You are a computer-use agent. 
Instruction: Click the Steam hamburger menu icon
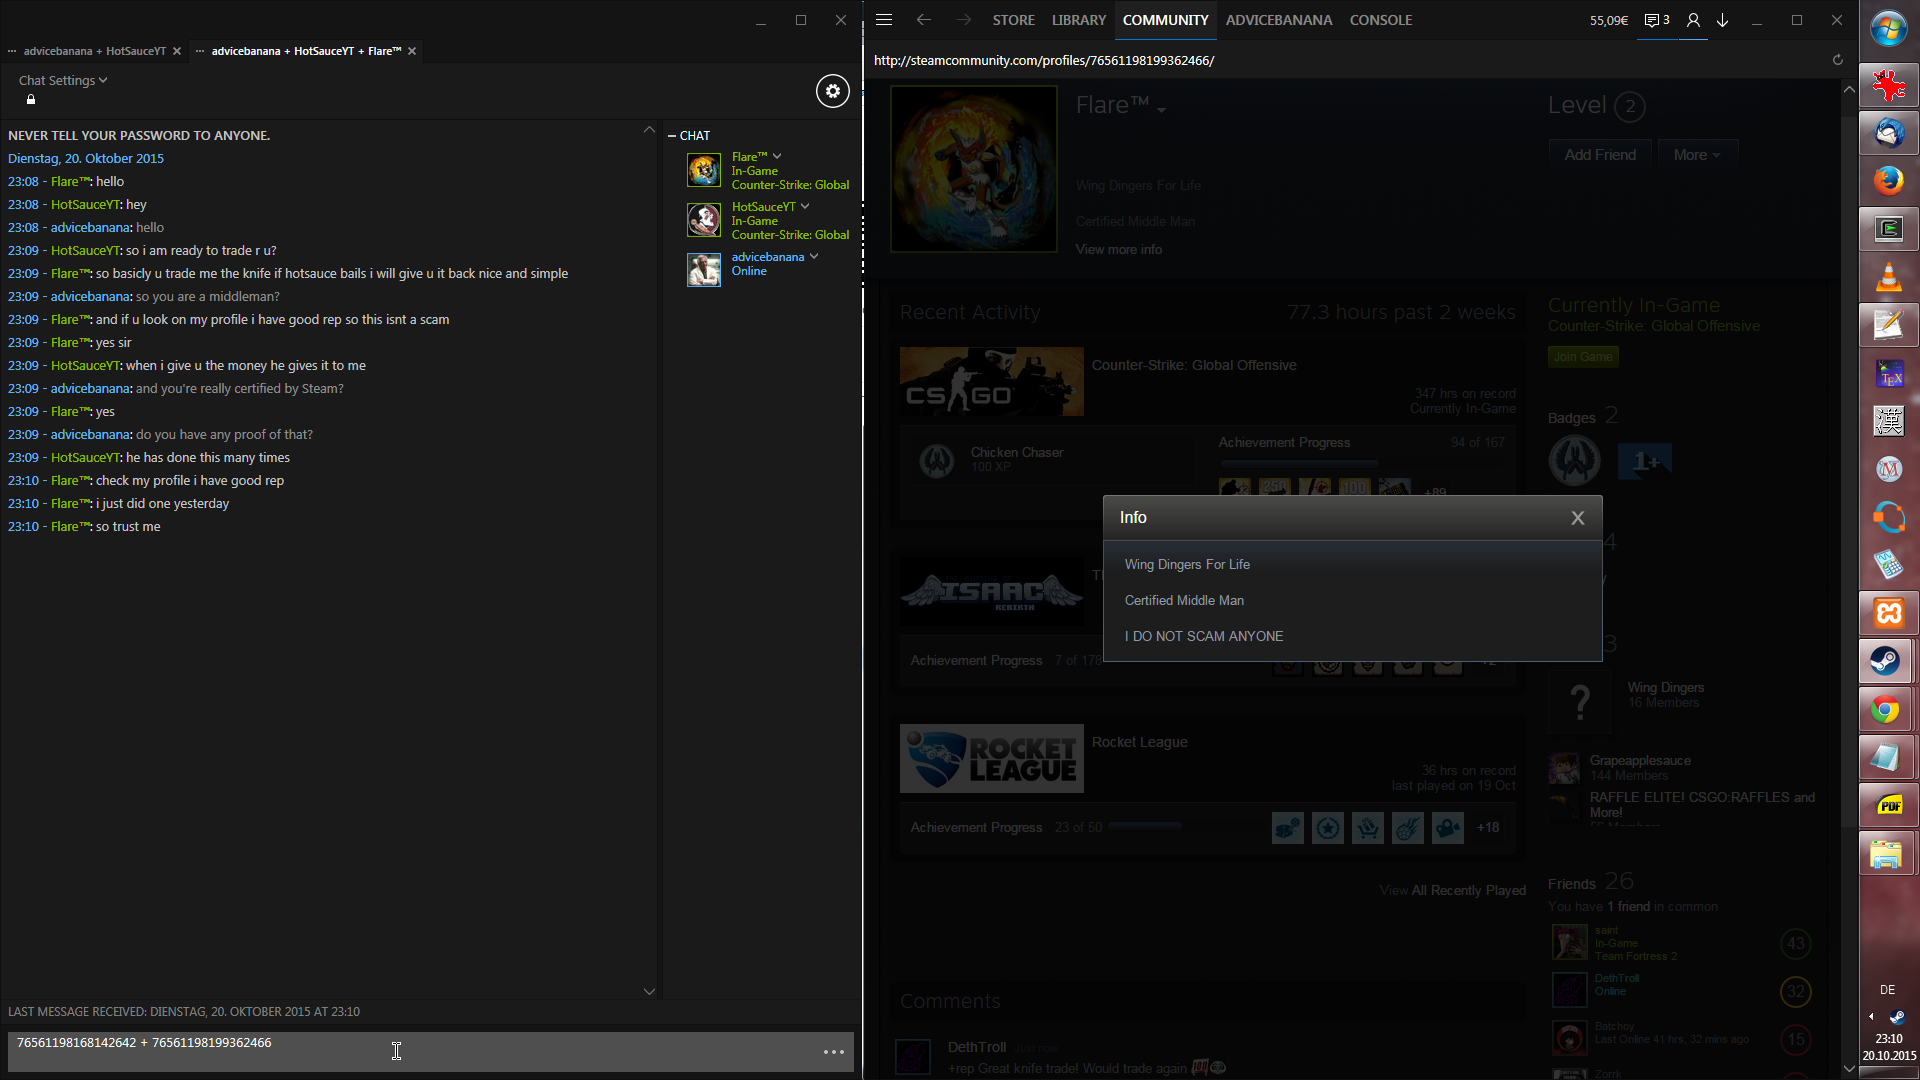tap(884, 20)
